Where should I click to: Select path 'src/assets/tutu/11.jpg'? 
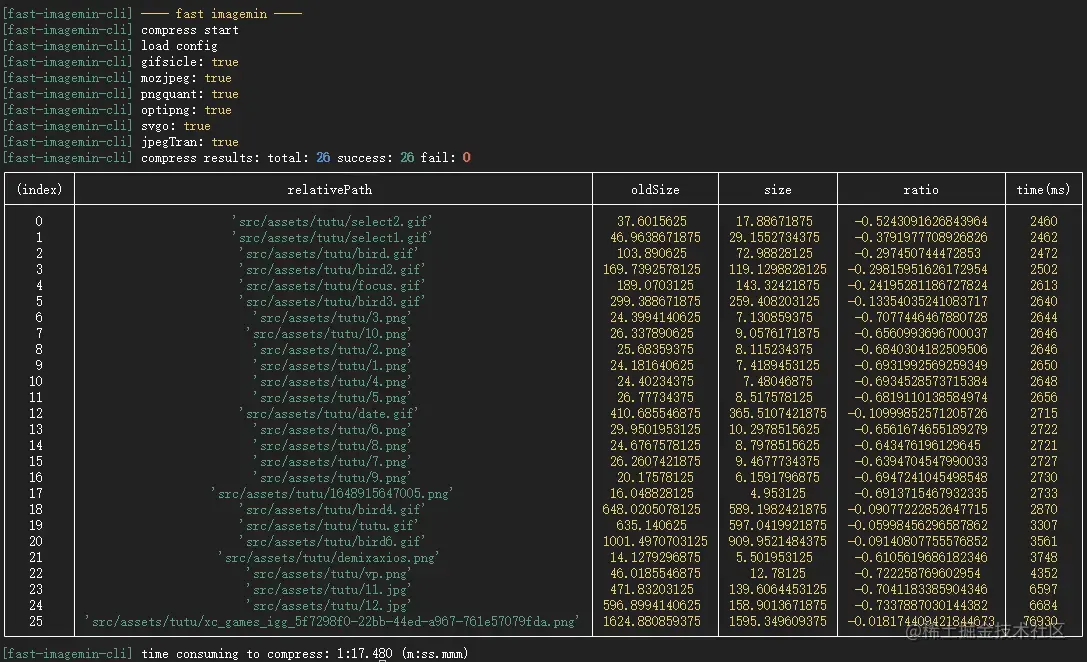[329, 589]
